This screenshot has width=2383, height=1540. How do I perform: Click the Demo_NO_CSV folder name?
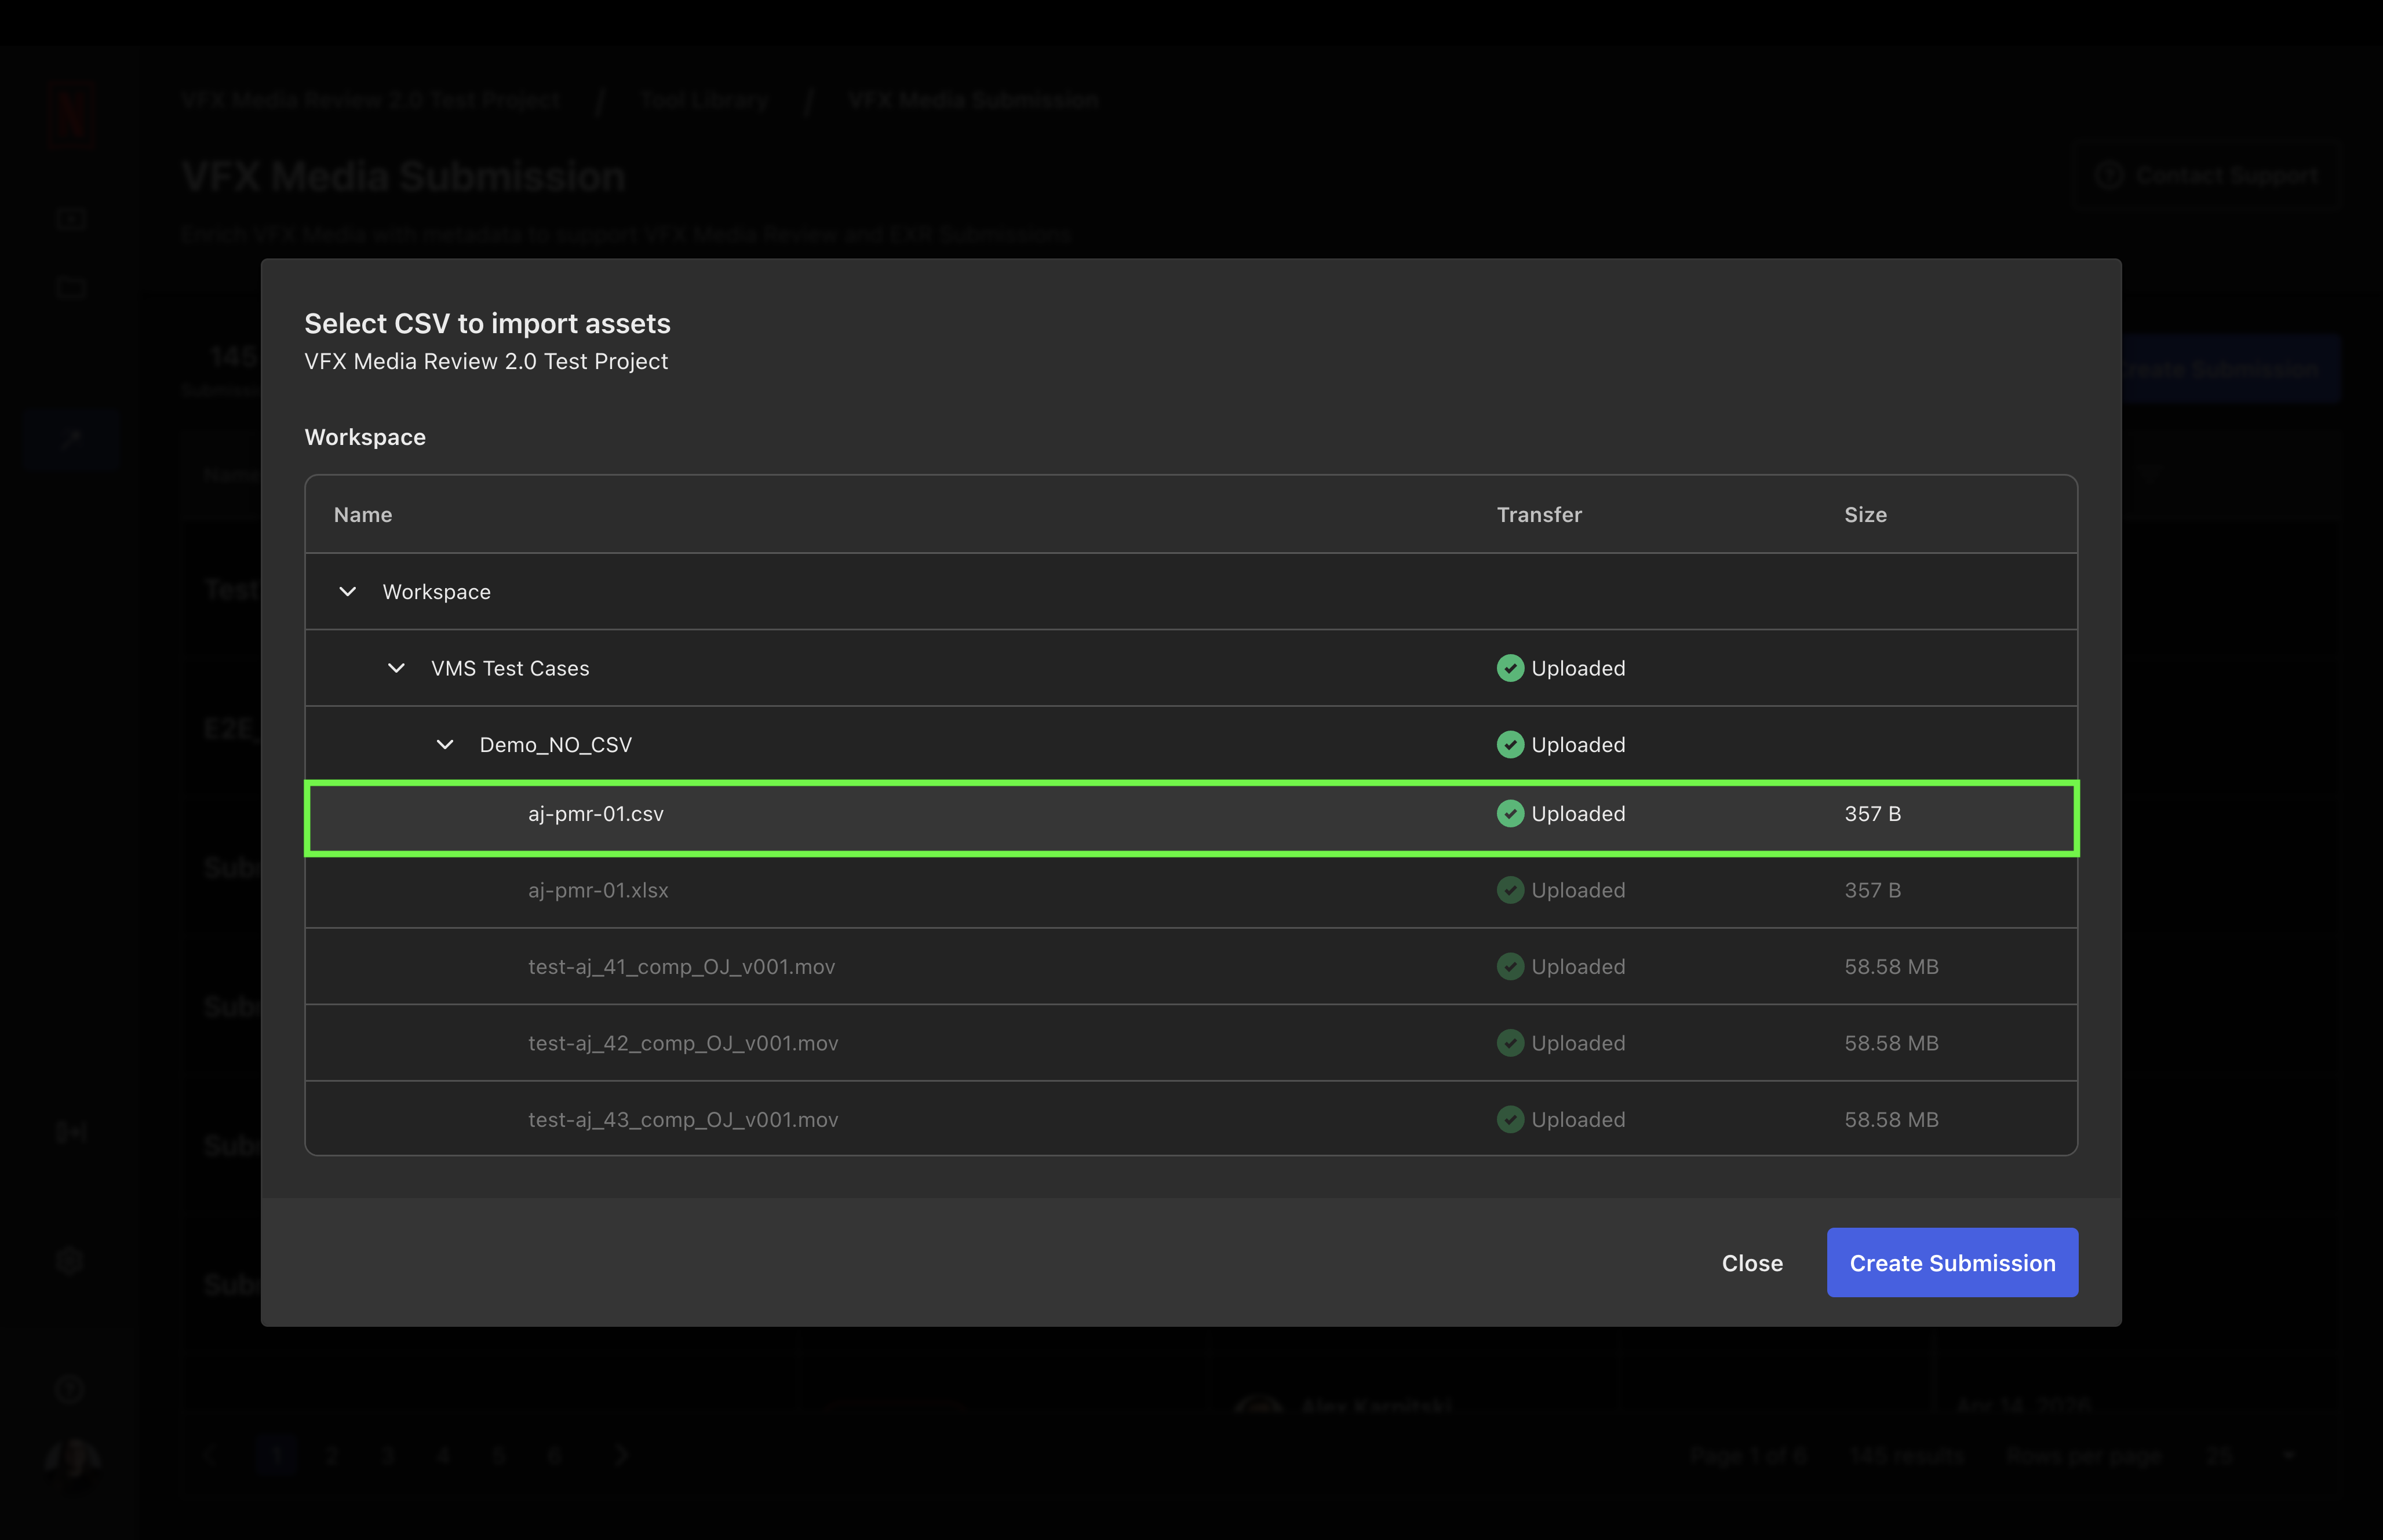[x=556, y=745]
